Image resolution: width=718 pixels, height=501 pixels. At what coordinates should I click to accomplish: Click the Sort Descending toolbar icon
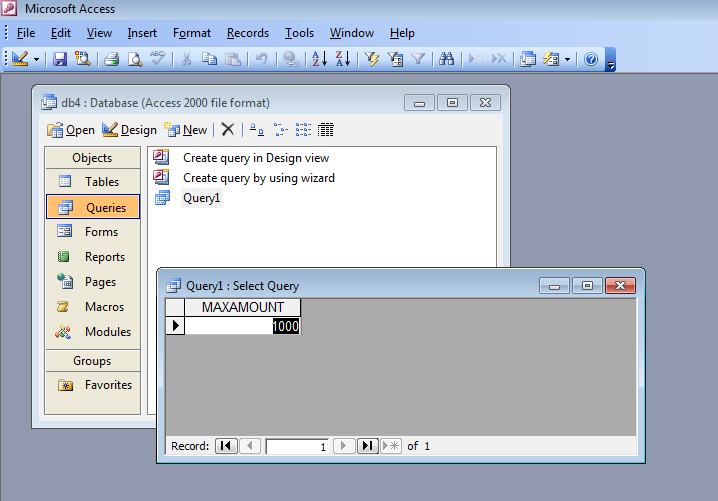[x=342, y=60]
